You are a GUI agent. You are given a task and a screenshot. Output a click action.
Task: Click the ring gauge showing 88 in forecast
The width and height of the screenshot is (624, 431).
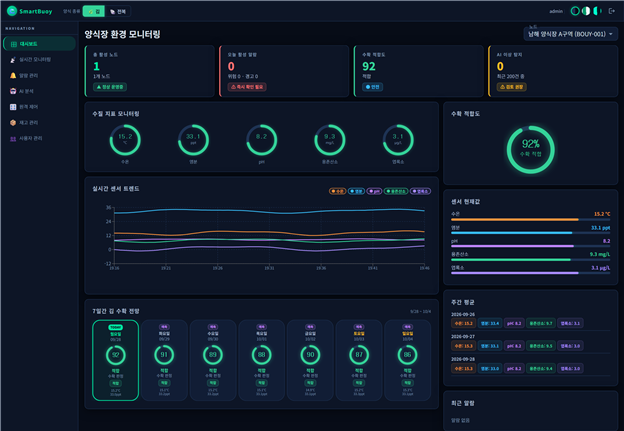[x=261, y=355]
